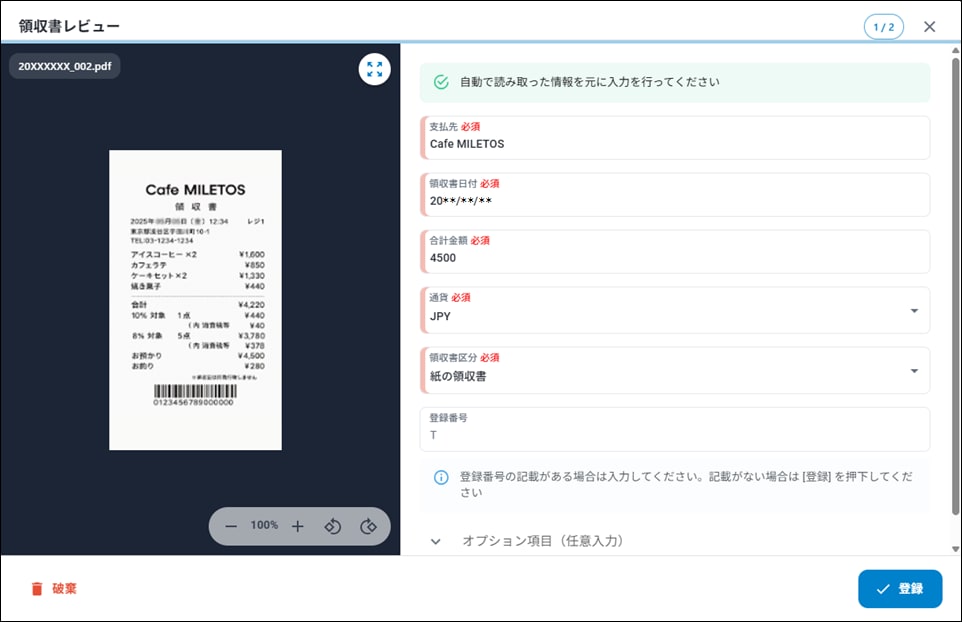Open the 通貨 JPY dropdown
Image resolution: width=962 pixels, height=622 pixels.
pyautogui.click(x=913, y=311)
